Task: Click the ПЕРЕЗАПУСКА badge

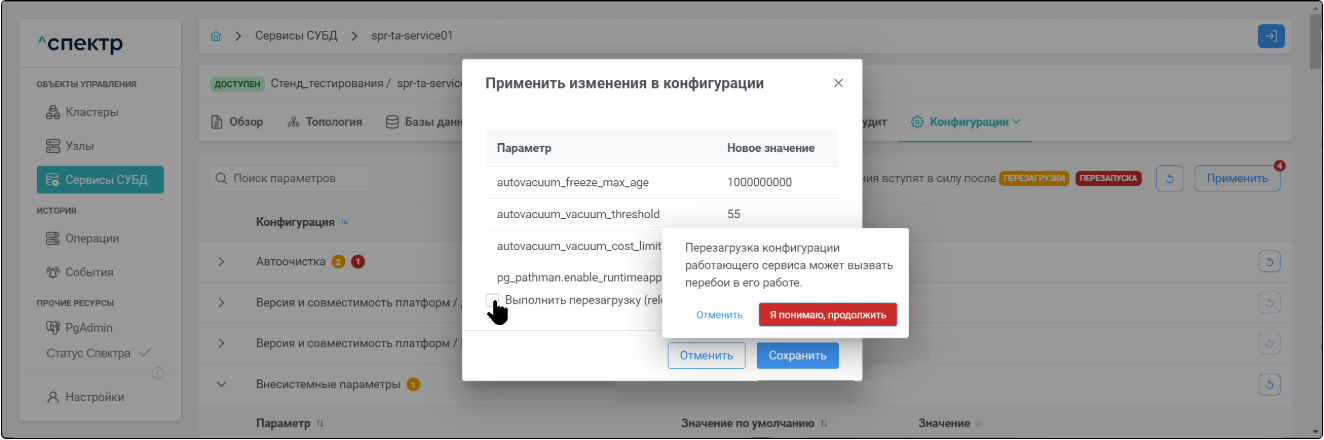Action: click(1109, 179)
